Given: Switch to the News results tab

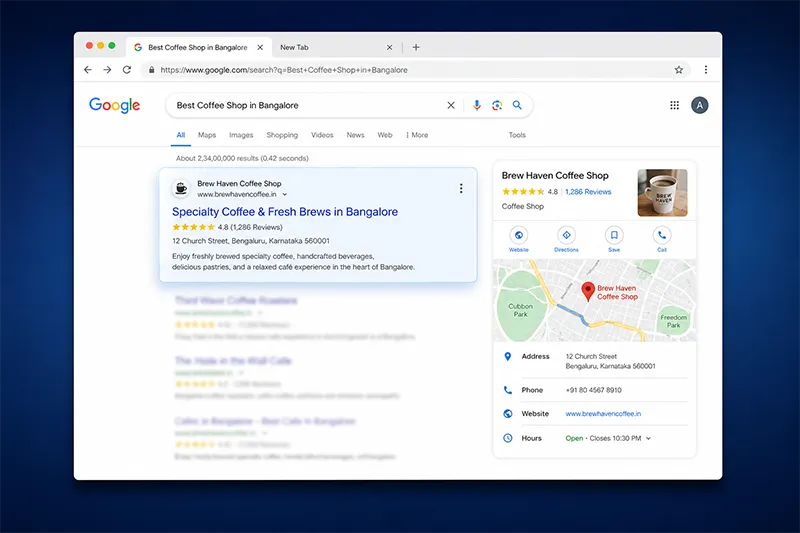Looking at the screenshot, I should click(355, 135).
